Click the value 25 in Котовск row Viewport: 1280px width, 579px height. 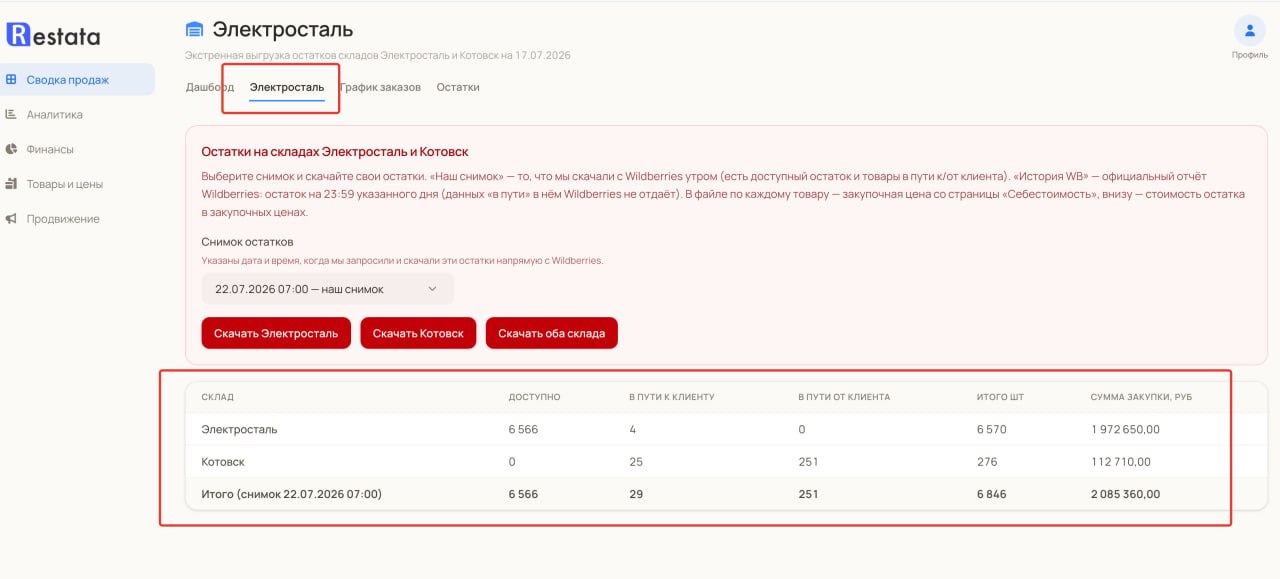(x=636, y=462)
